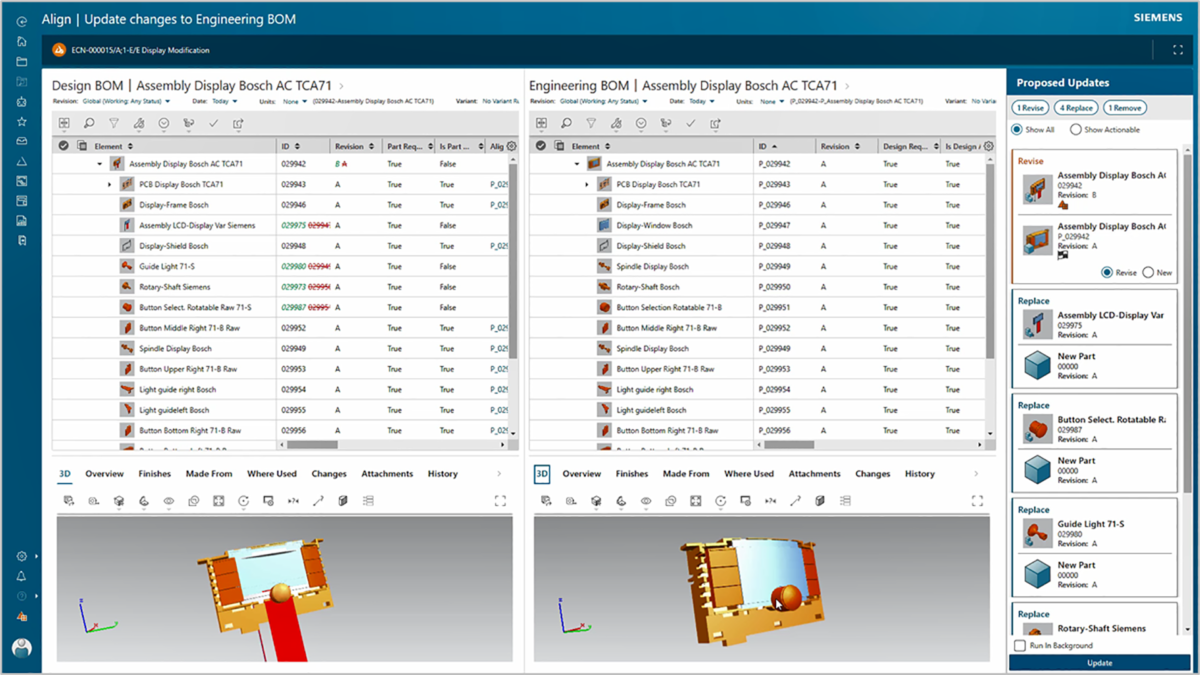Open Design BOM table column settings gear
Viewport: 1200px width, 675px height.
click(x=512, y=146)
